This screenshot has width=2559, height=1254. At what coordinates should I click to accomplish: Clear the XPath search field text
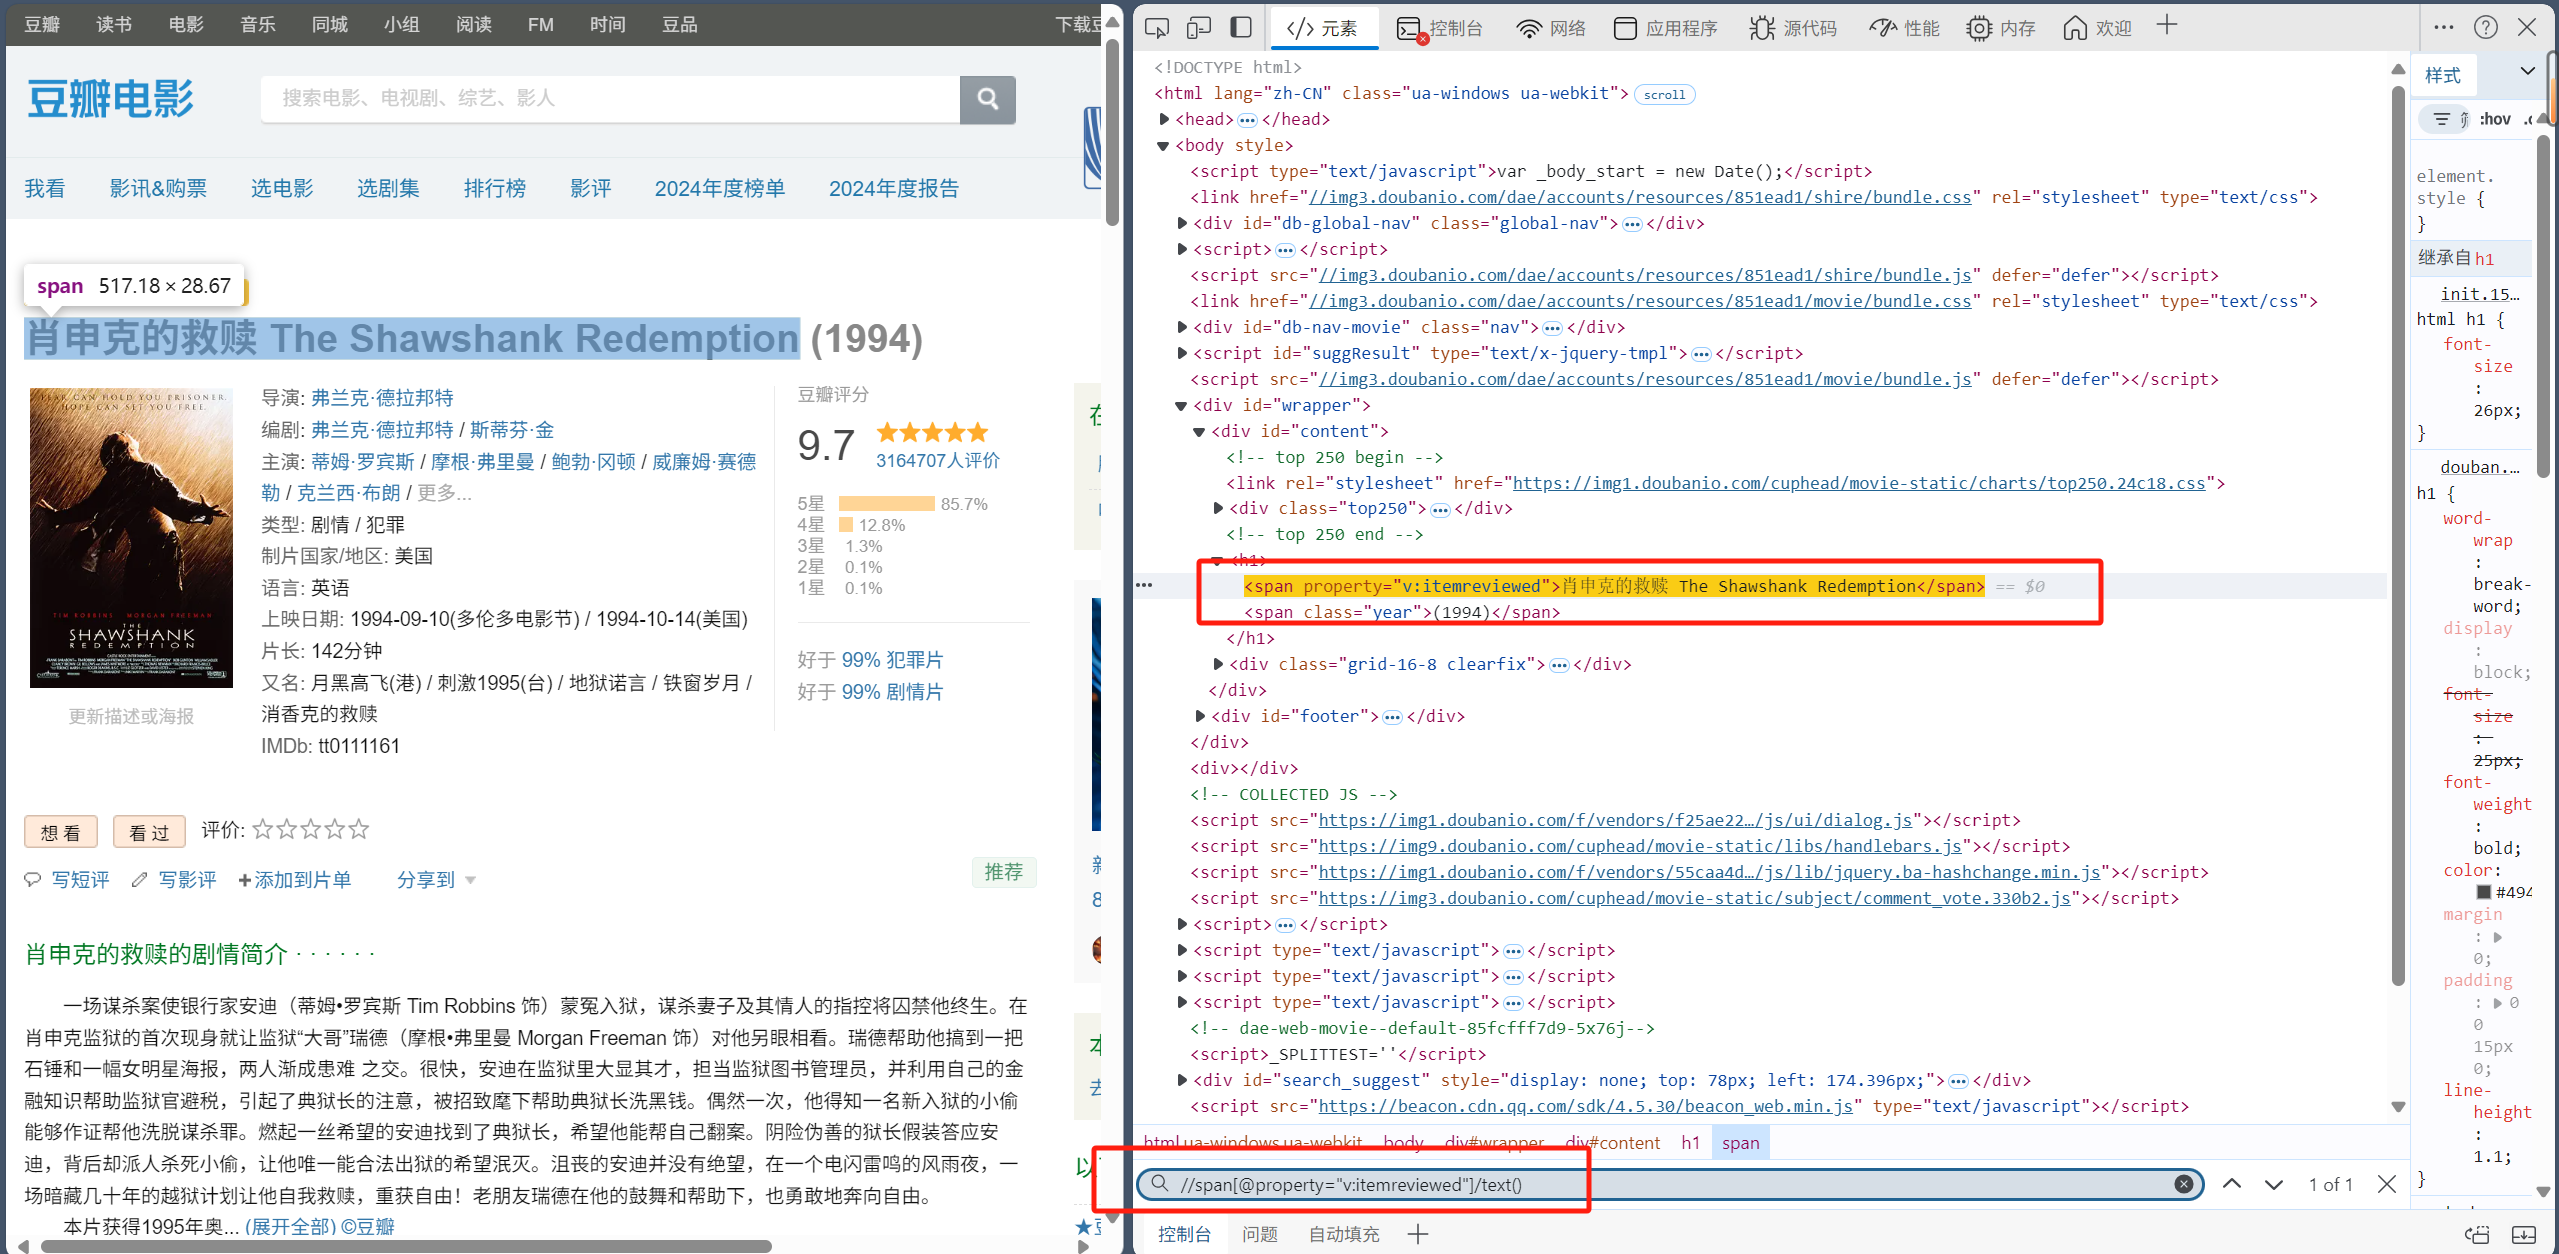click(2183, 1184)
